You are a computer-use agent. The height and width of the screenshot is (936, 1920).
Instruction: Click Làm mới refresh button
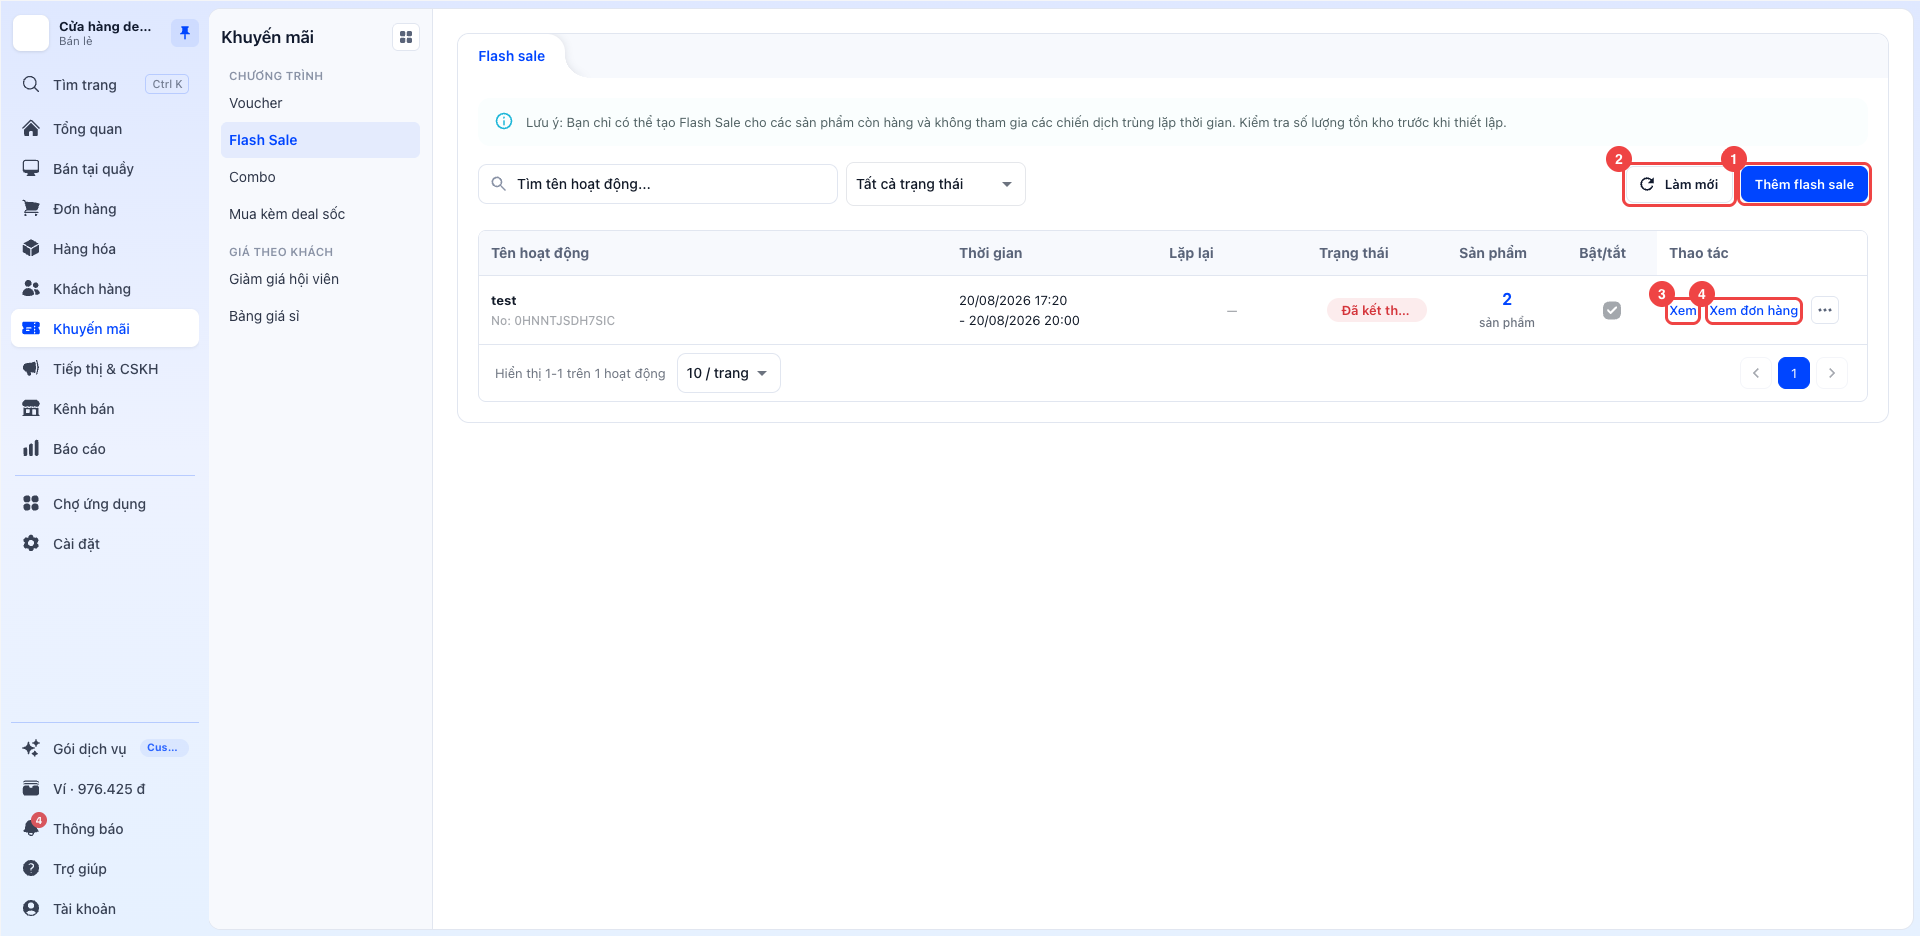pyautogui.click(x=1679, y=184)
